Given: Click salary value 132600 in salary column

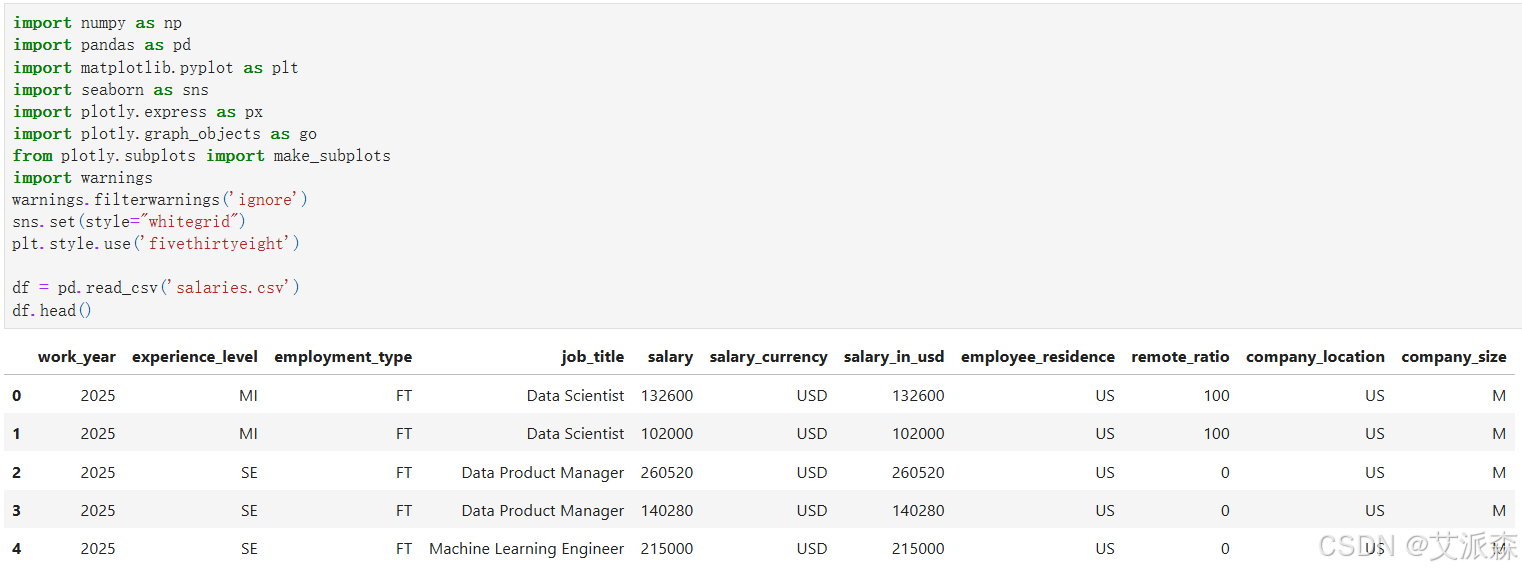Looking at the screenshot, I should click(x=667, y=396).
